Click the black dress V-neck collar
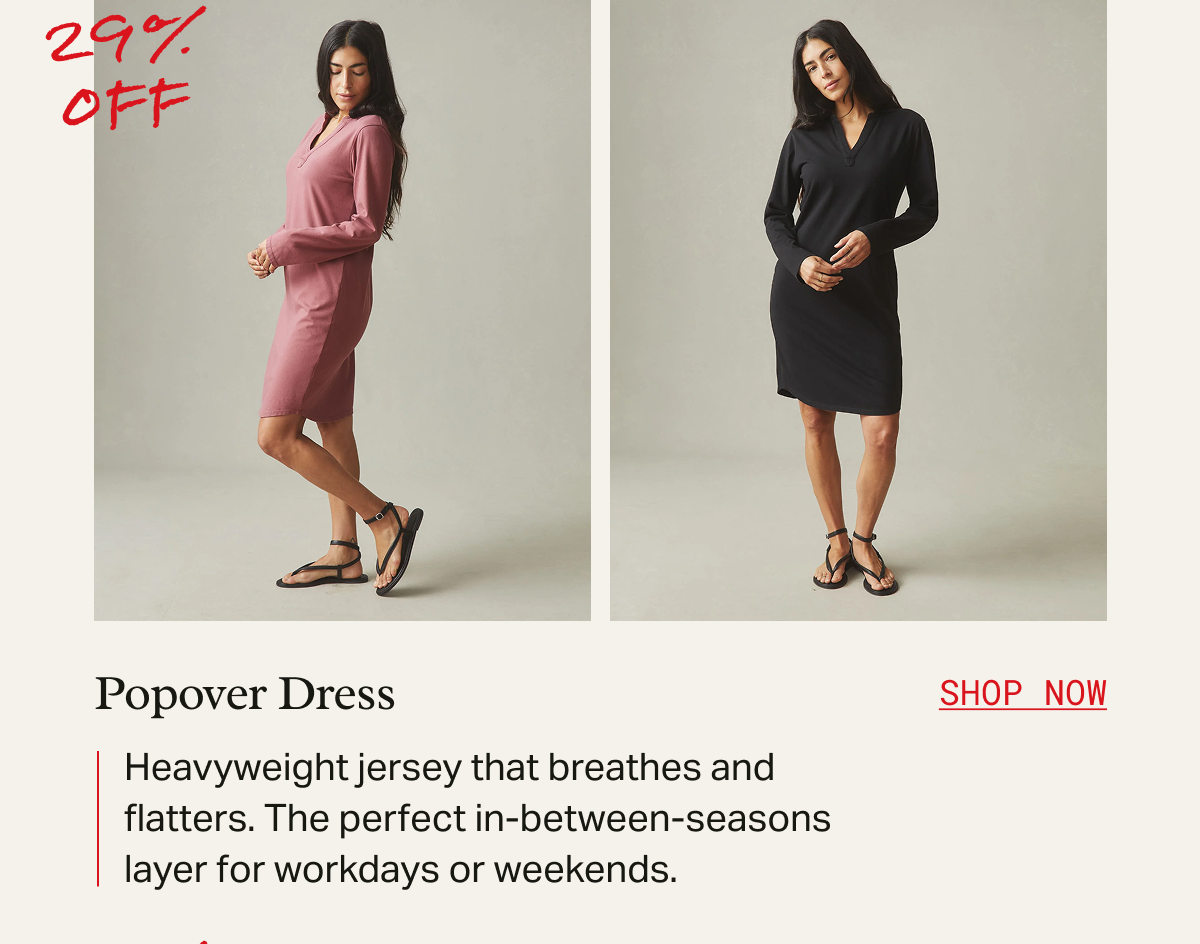Viewport: 1200px width, 944px height. click(x=850, y=135)
